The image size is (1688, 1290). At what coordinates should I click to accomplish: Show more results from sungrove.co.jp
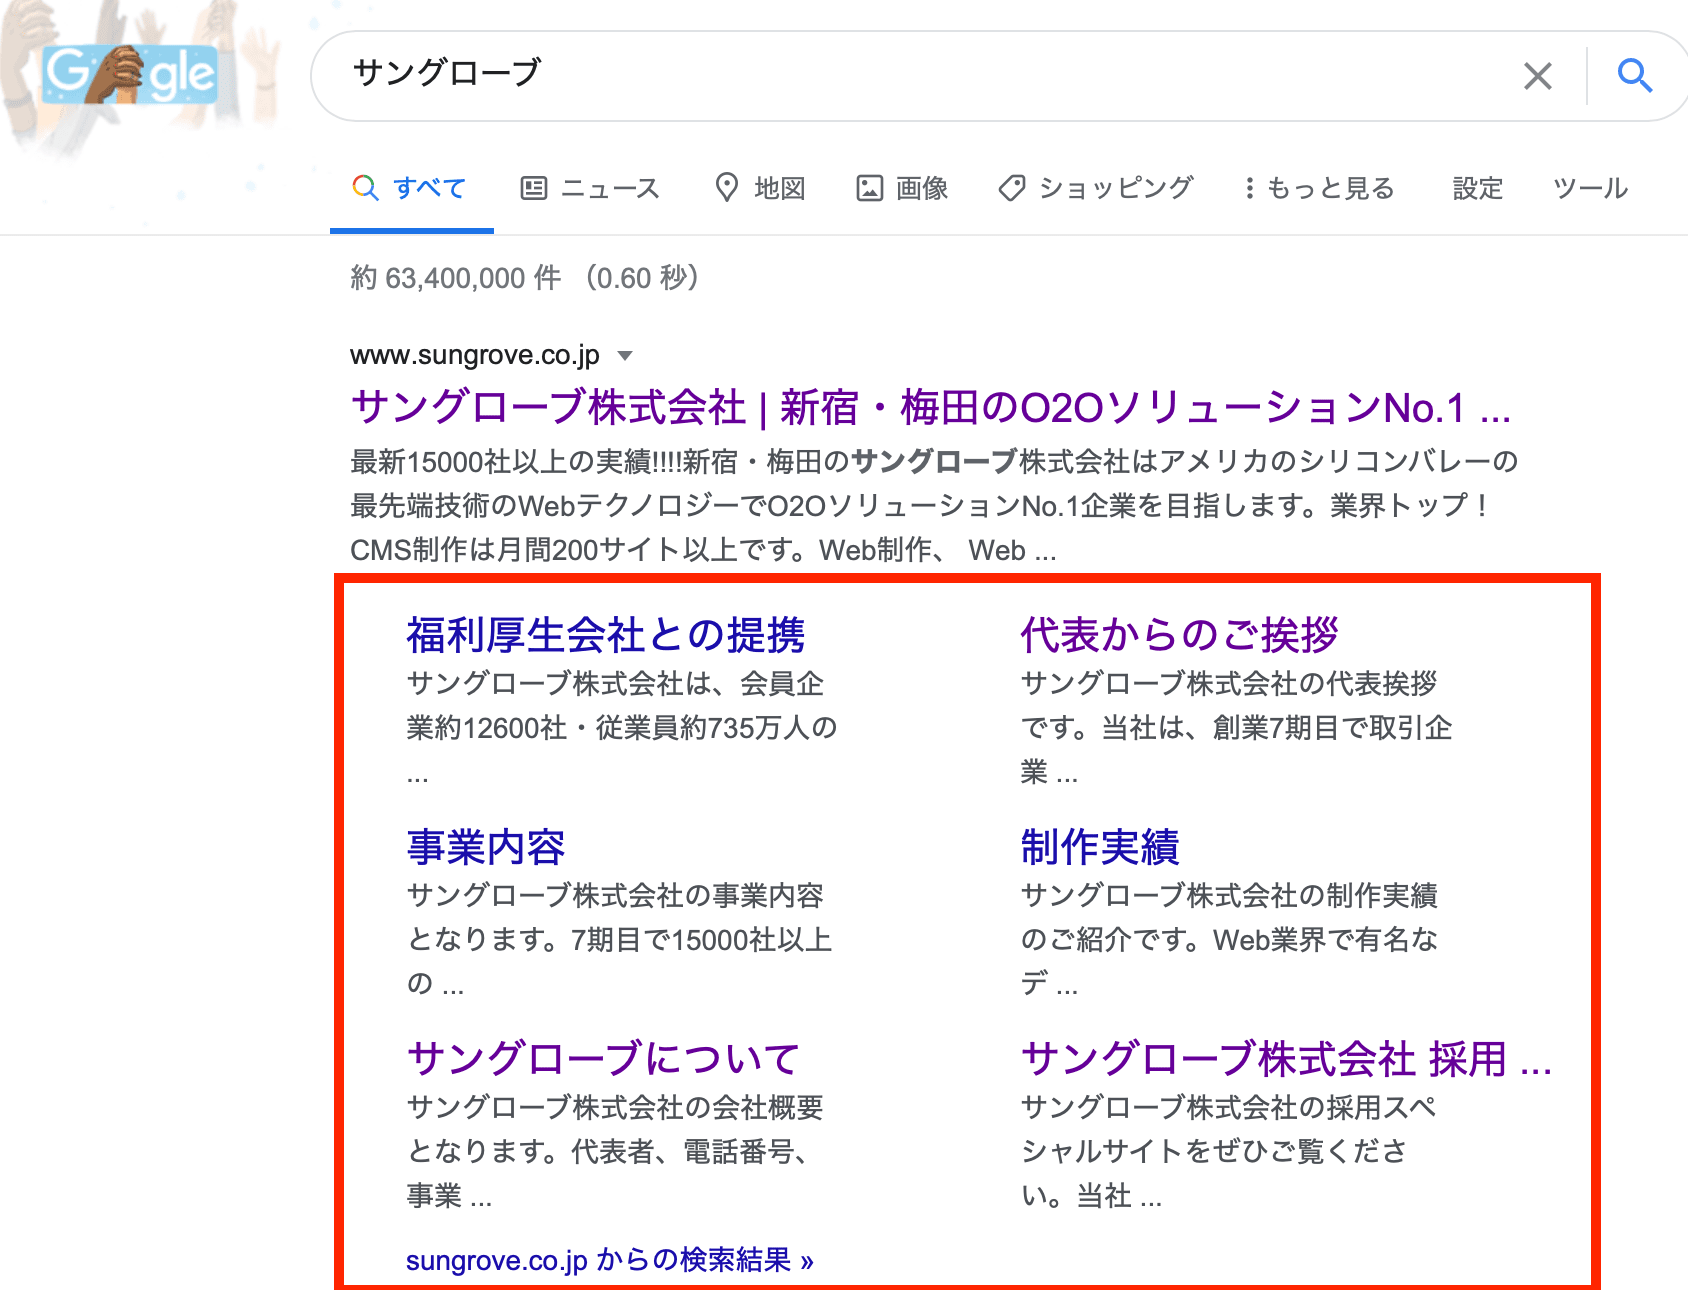[x=609, y=1260]
